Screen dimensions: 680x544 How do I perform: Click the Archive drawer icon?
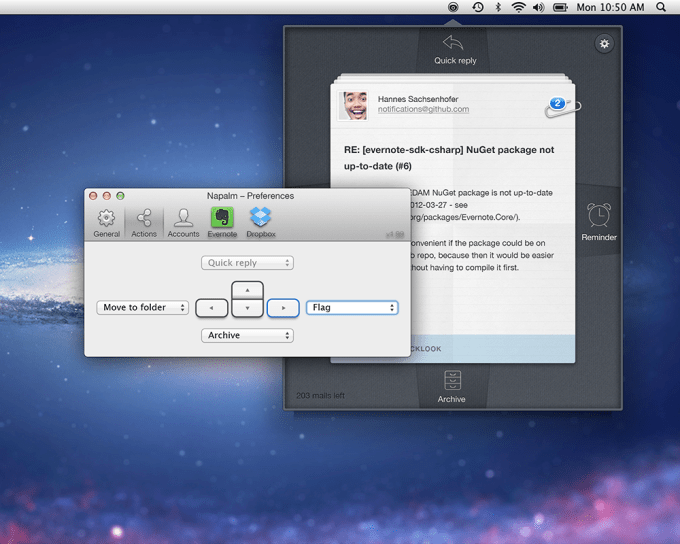pyautogui.click(x=452, y=380)
